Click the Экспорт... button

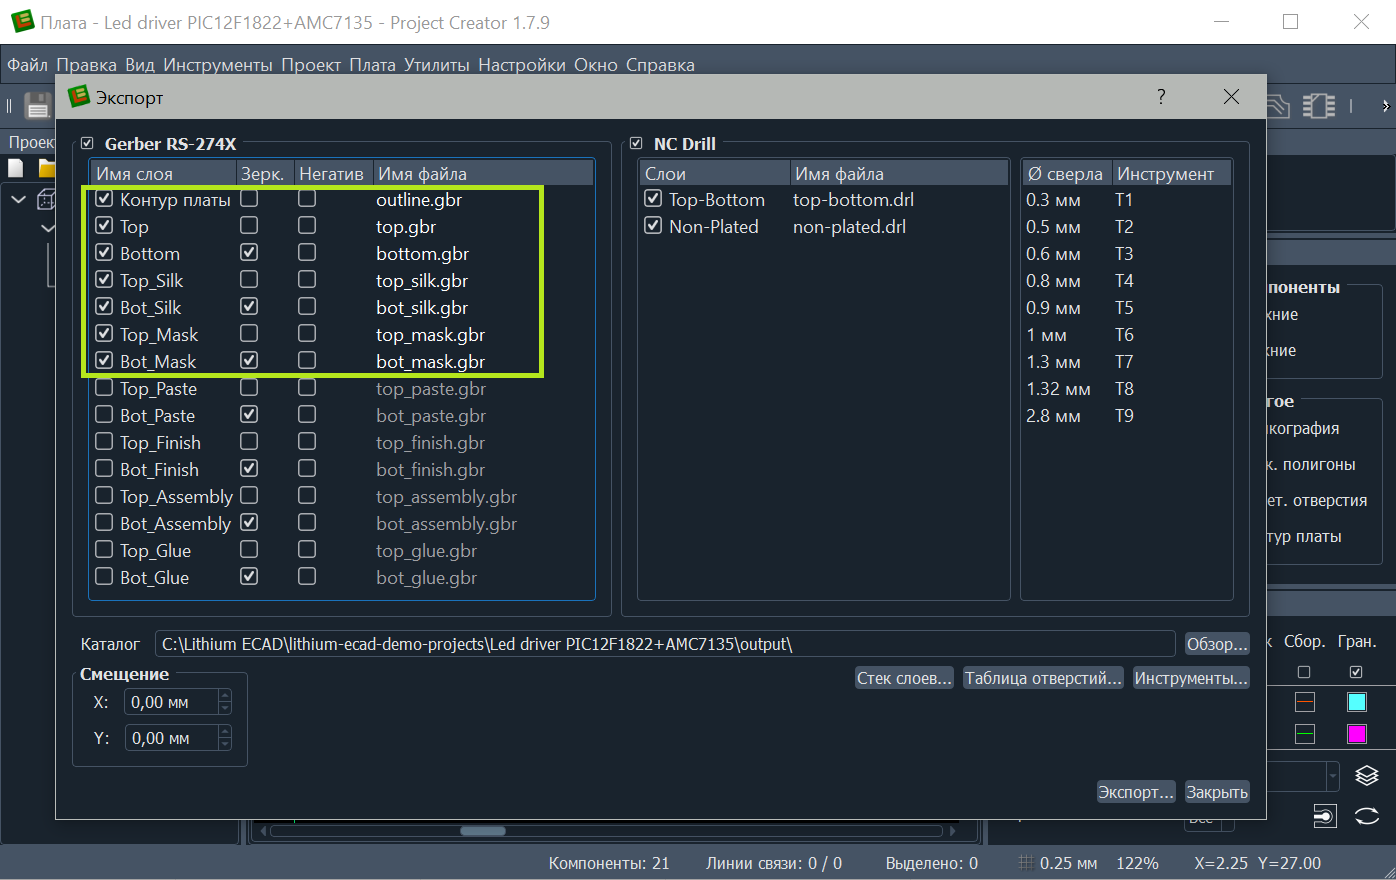(1135, 792)
